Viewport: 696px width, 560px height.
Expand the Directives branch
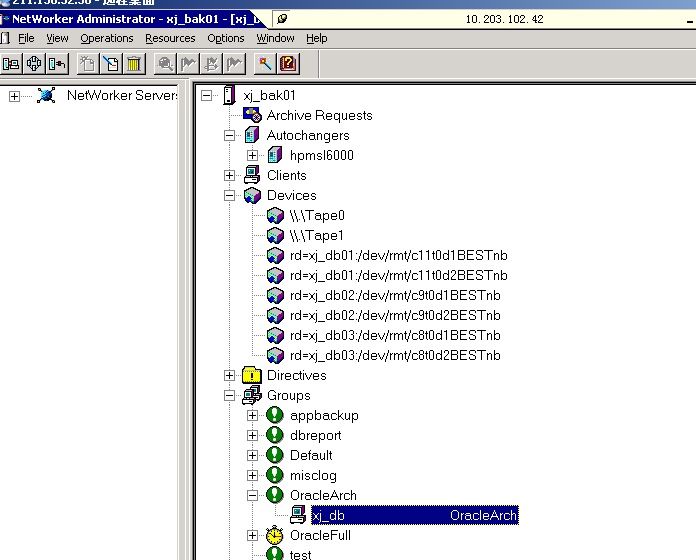[229, 375]
